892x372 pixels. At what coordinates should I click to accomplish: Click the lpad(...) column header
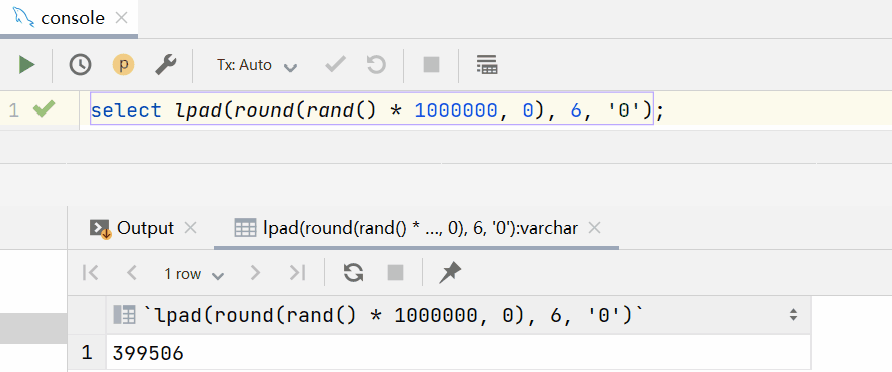click(458, 315)
